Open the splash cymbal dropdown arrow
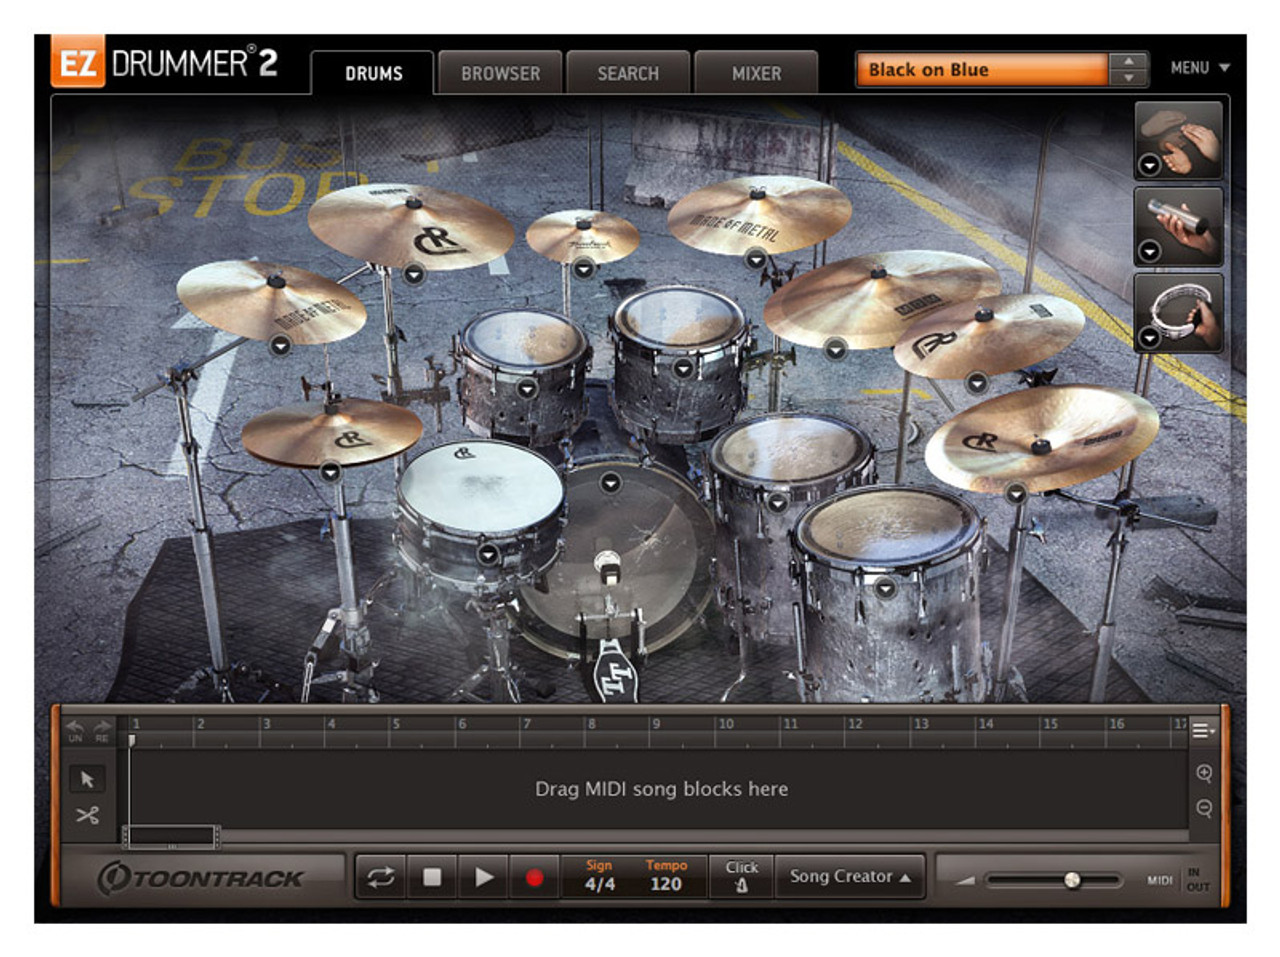The image size is (1280, 957). coord(584,268)
